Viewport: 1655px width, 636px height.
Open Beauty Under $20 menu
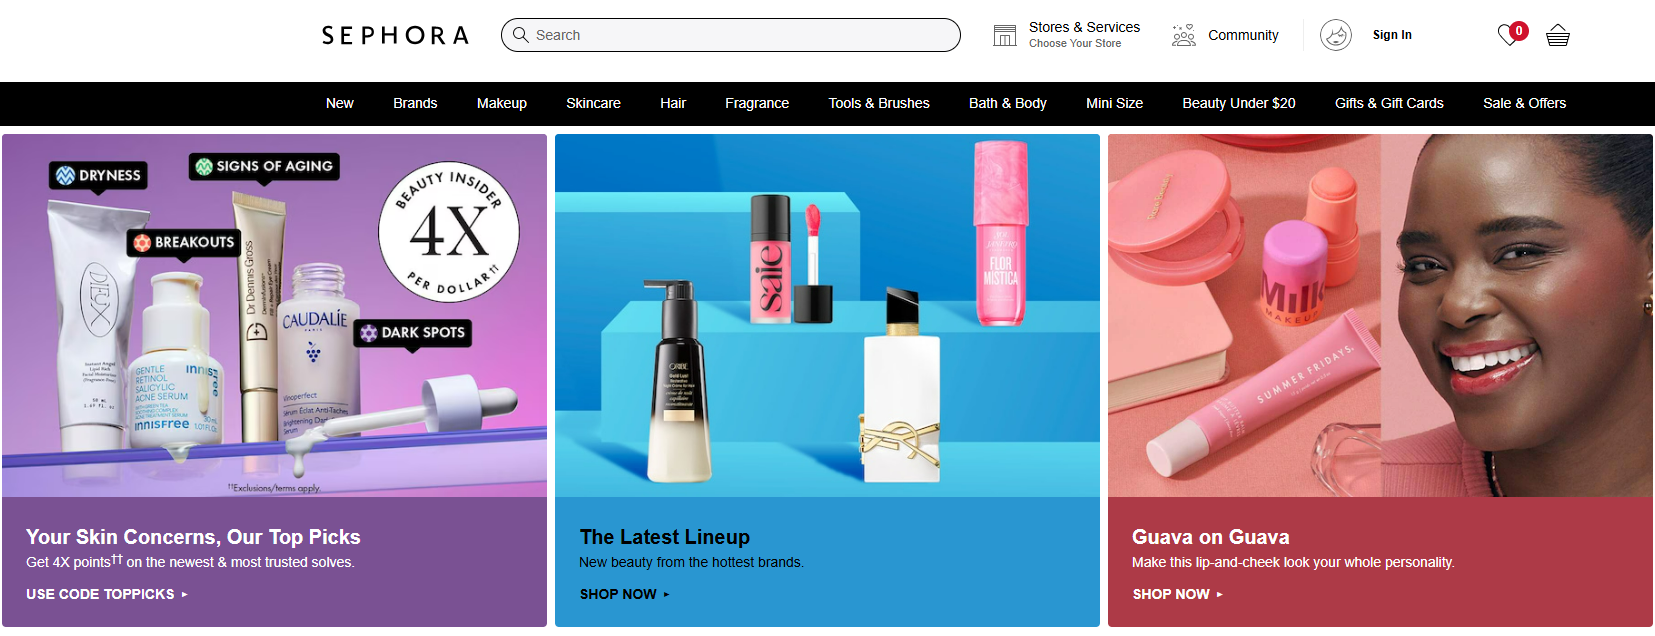1239,103
